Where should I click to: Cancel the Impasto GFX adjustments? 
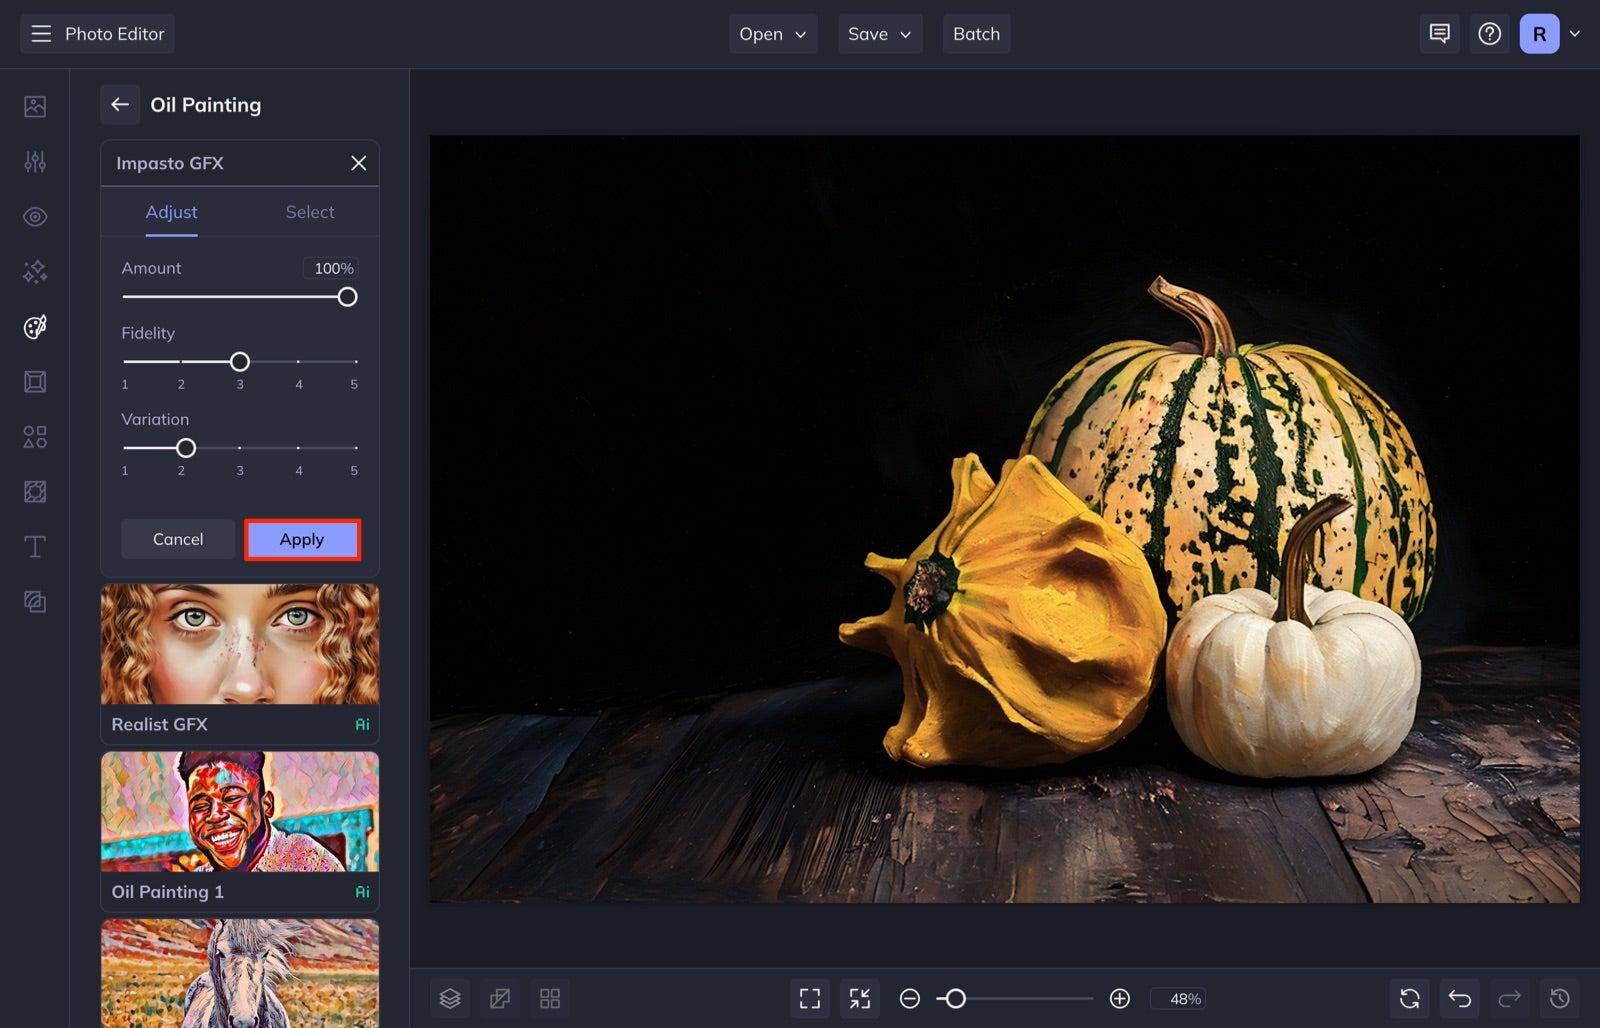(x=178, y=539)
